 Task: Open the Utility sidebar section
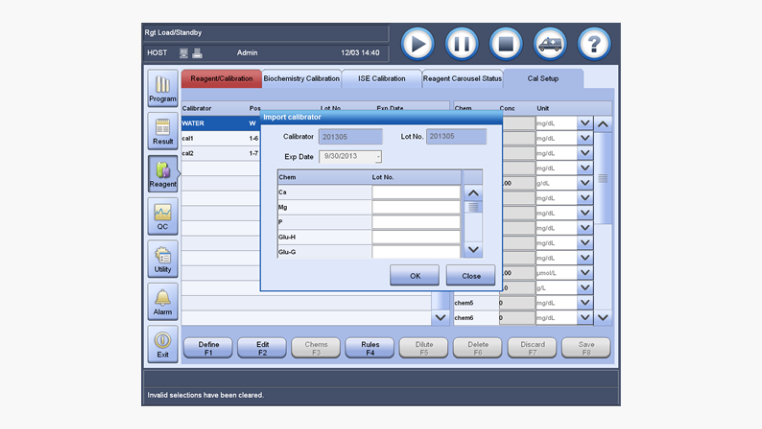tap(162, 258)
